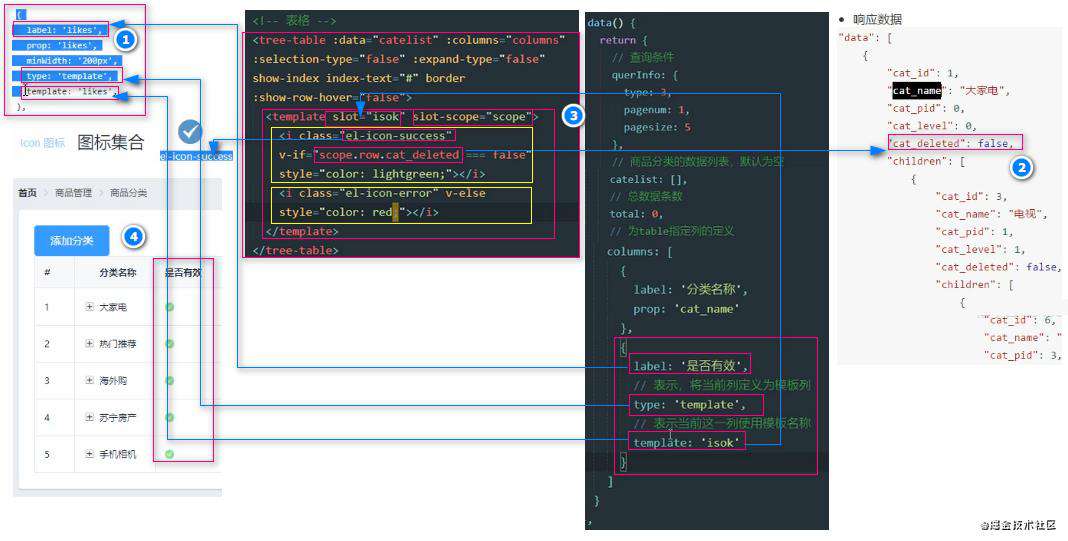Select the 大家电 category name in the table
Image resolution: width=1068 pixels, height=541 pixels.
[113, 307]
